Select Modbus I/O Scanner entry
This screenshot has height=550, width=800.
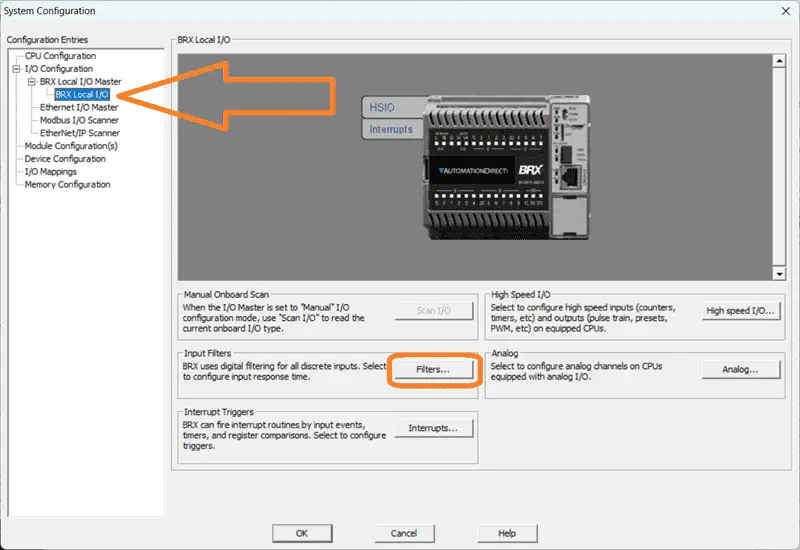coord(80,120)
